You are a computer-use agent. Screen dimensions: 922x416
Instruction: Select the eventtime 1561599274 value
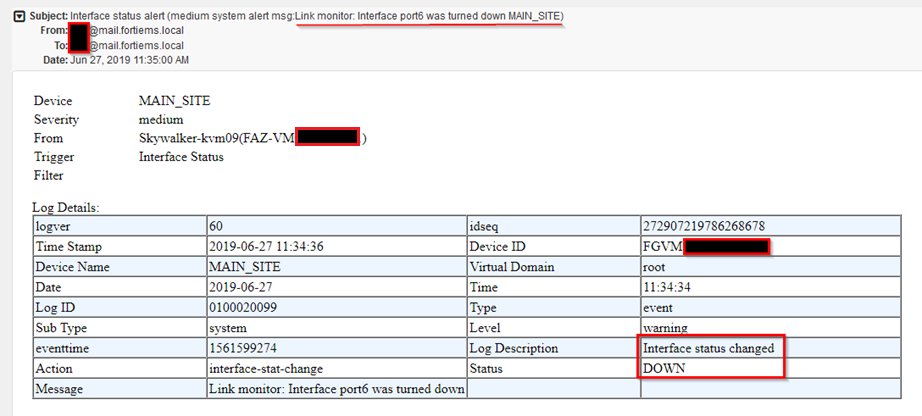(x=245, y=348)
